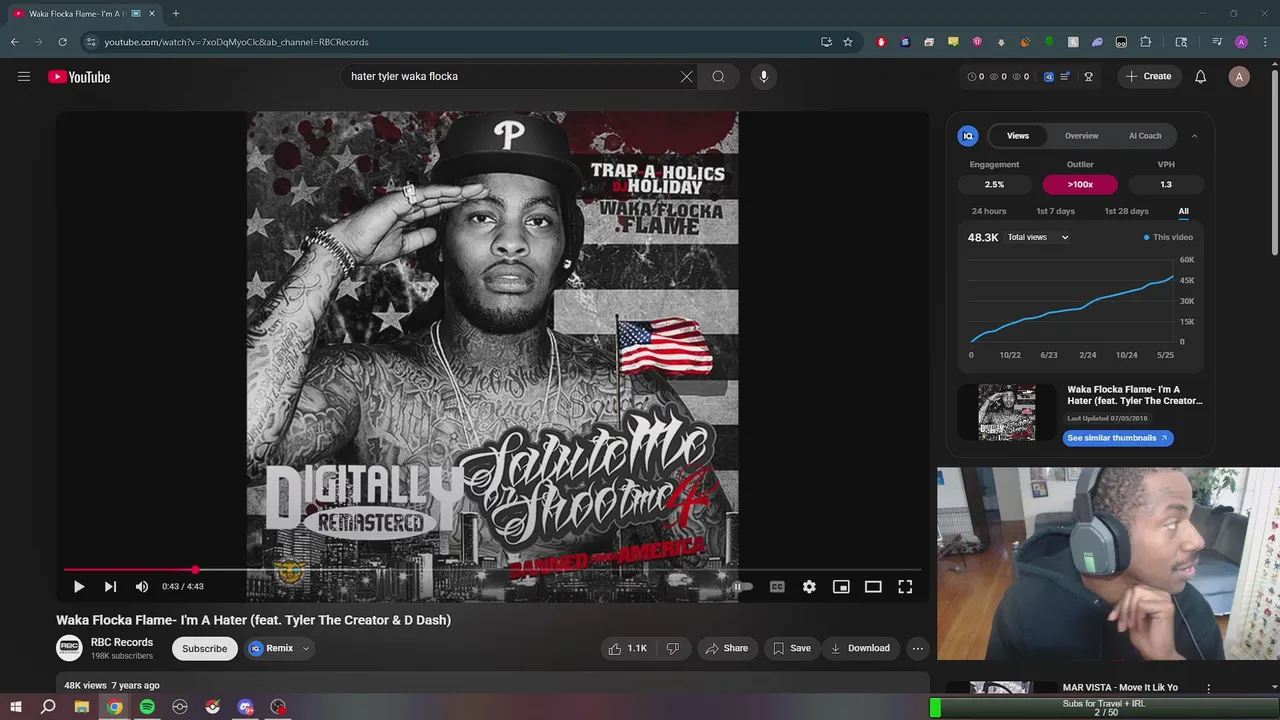Switch to the Views tab in the IQ panel
This screenshot has width=1280, height=720.
pos(1017,136)
